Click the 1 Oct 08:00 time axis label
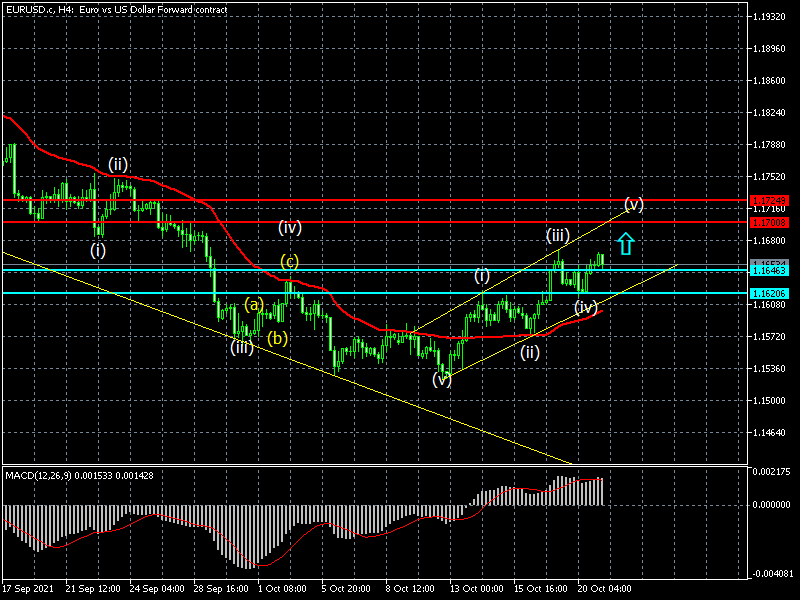This screenshot has height=600, width=800. [282, 589]
